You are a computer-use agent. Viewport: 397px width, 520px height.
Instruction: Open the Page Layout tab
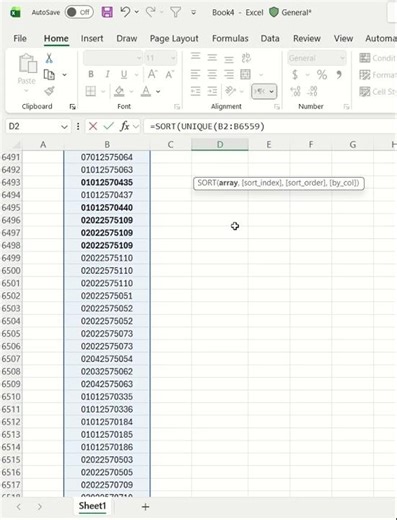(174, 39)
